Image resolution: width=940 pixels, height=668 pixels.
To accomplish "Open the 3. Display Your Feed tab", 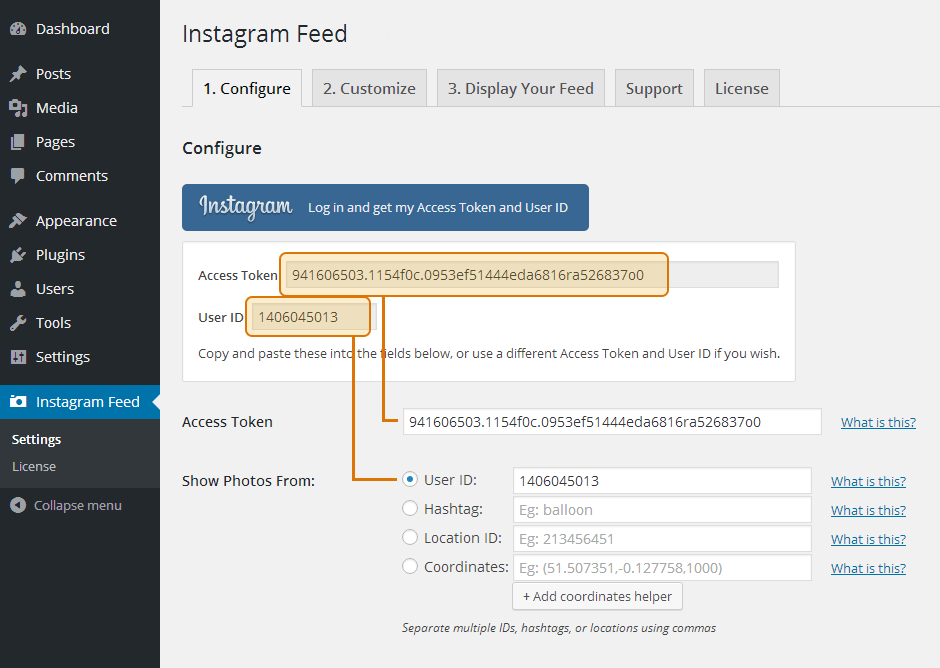I will [x=520, y=88].
